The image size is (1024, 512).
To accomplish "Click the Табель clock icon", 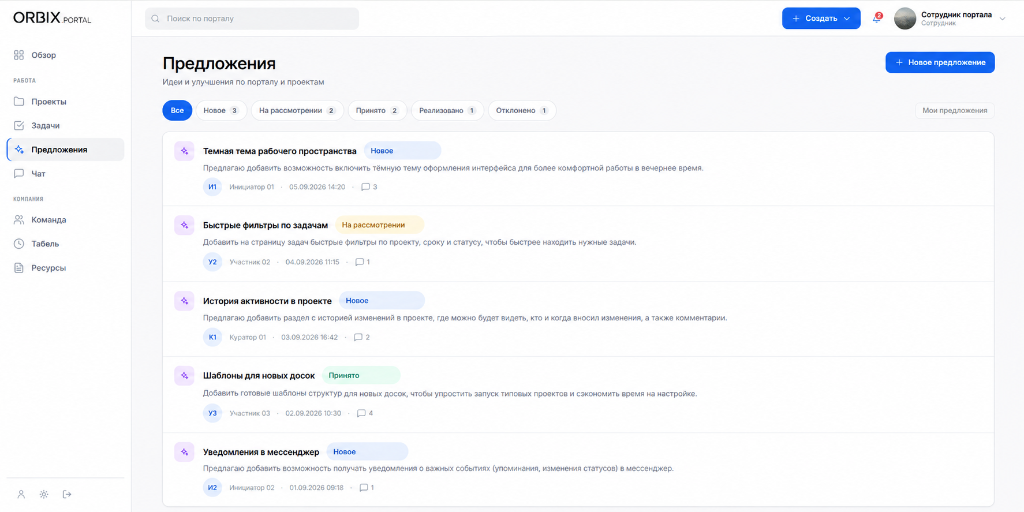I will (19, 244).
